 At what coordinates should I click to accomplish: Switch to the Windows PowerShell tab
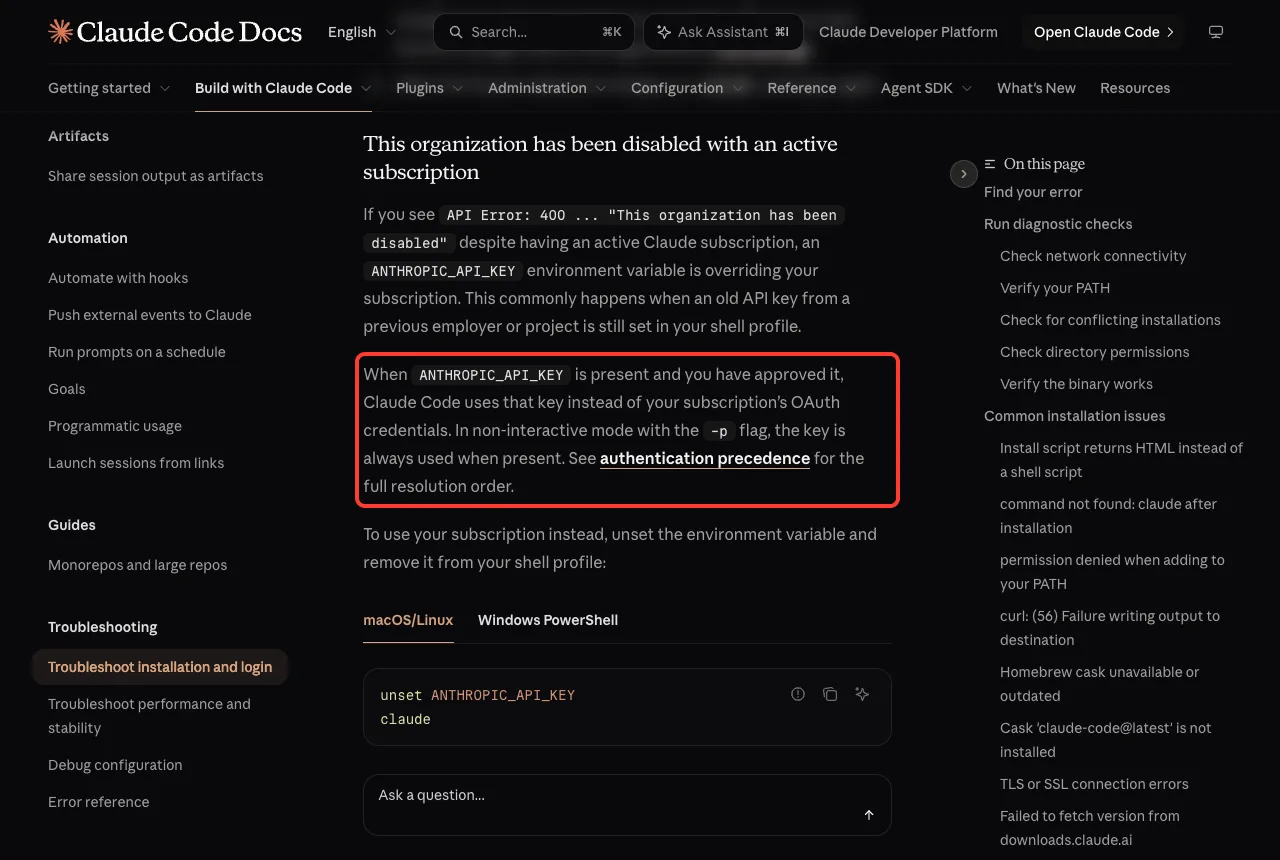point(548,620)
